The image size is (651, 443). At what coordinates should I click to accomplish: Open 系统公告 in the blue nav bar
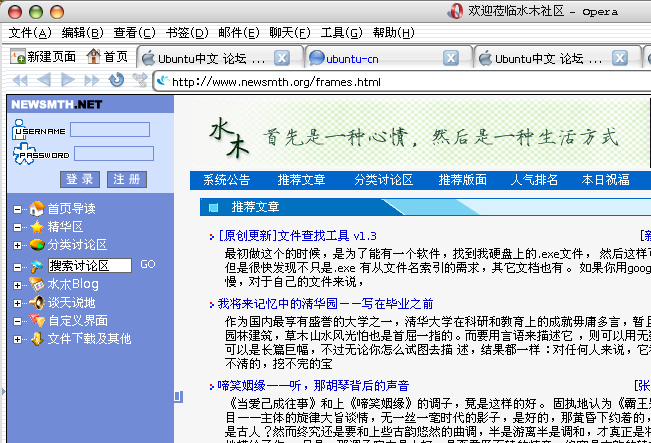[227, 180]
